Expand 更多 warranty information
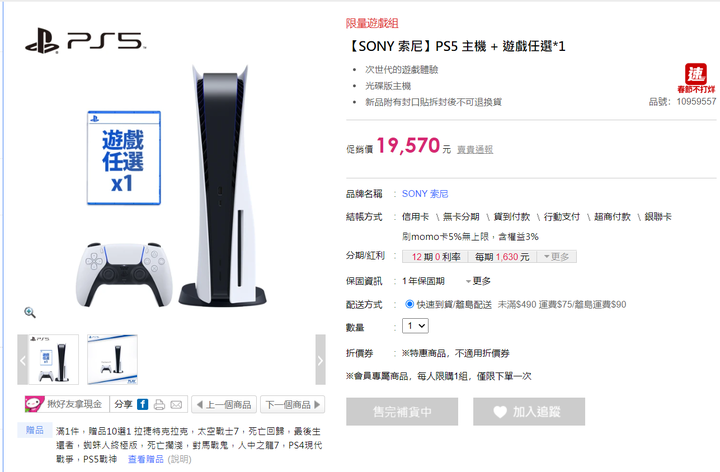This screenshot has width=720, height=472. point(478,281)
